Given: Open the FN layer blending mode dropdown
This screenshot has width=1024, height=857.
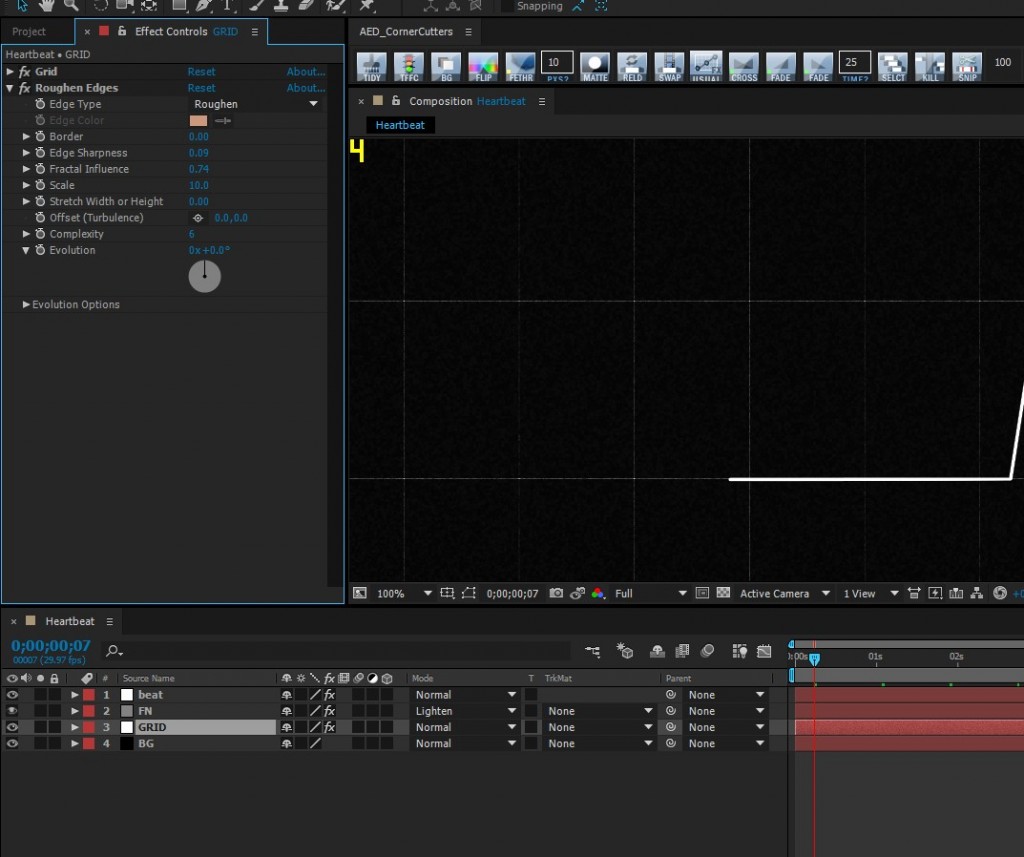Looking at the screenshot, I should coord(464,711).
